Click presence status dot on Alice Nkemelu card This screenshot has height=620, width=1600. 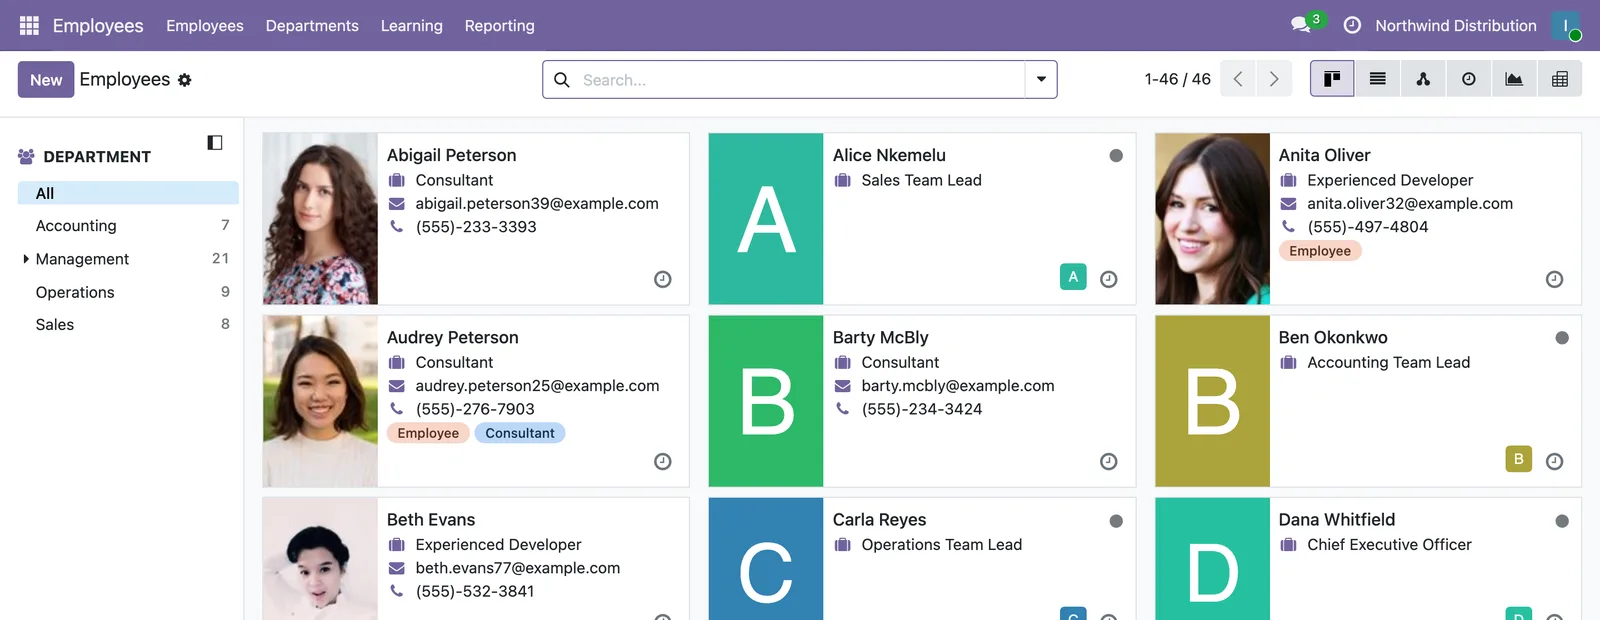(1116, 156)
